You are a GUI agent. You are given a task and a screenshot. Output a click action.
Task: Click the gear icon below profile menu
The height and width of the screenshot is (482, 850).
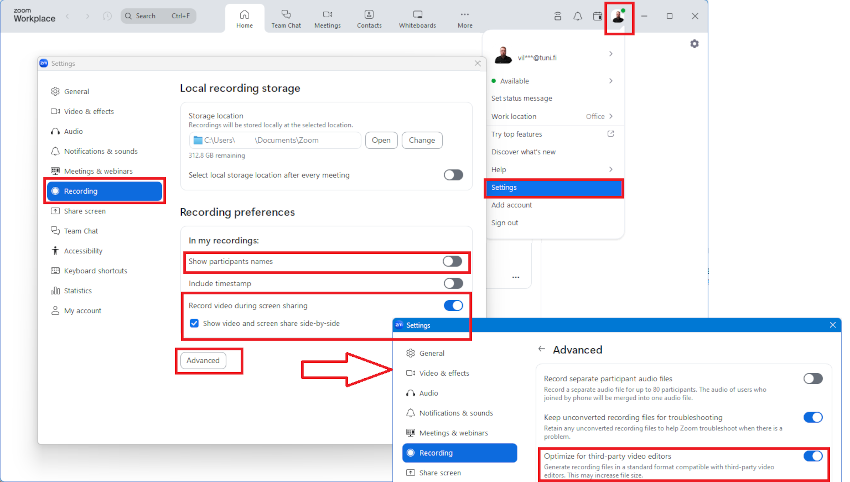click(695, 44)
